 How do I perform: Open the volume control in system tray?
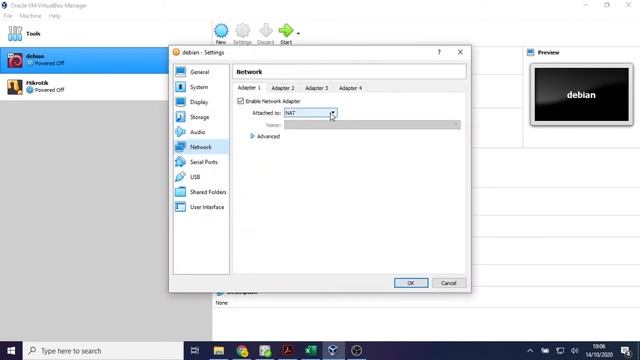pos(575,351)
